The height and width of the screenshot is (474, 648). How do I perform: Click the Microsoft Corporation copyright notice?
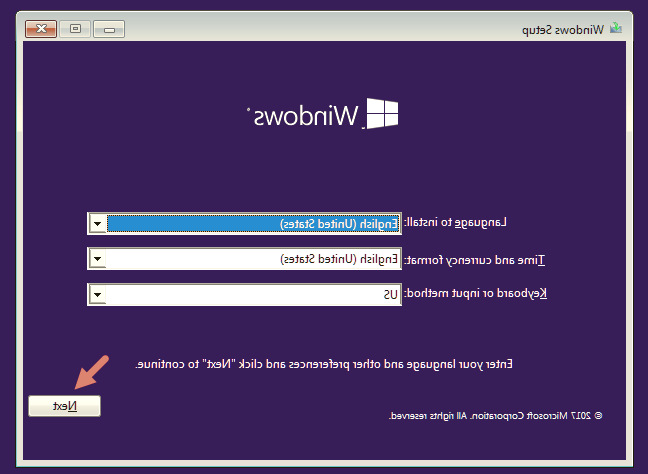coord(496,414)
